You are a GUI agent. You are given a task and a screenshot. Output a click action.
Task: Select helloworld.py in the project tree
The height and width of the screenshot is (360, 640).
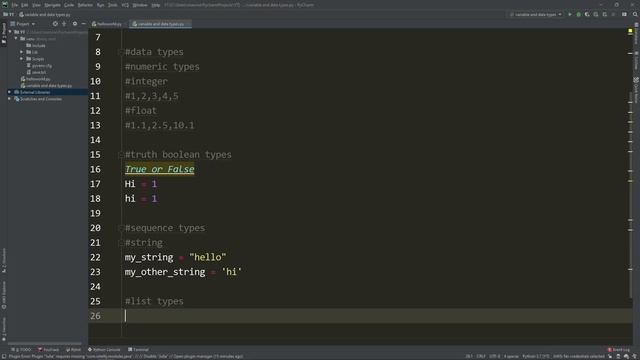[36, 79]
